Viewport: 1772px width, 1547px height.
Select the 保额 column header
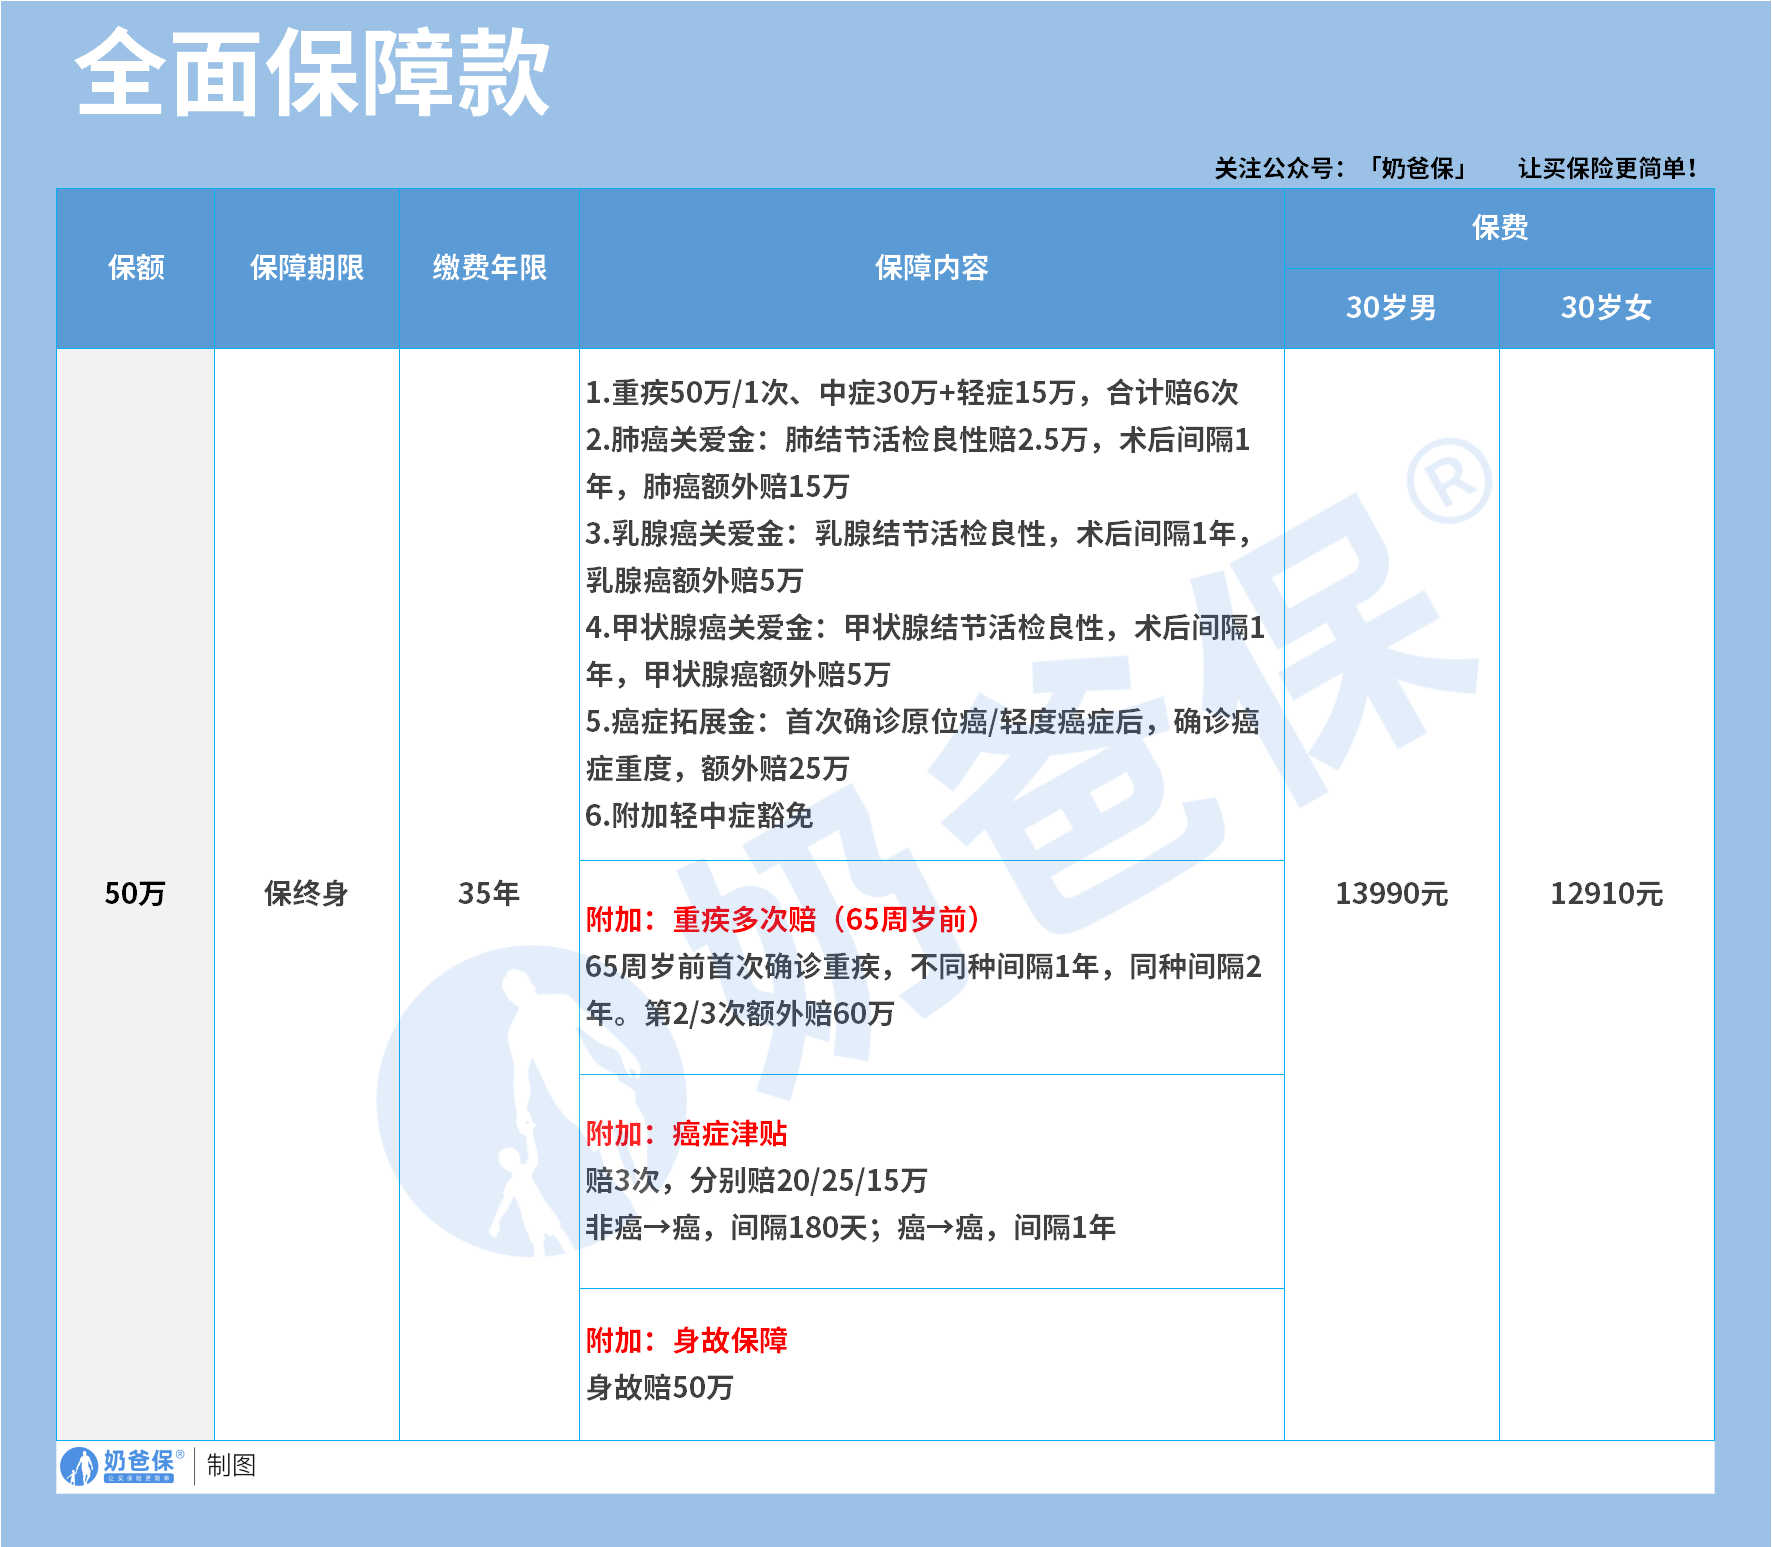coord(136,268)
